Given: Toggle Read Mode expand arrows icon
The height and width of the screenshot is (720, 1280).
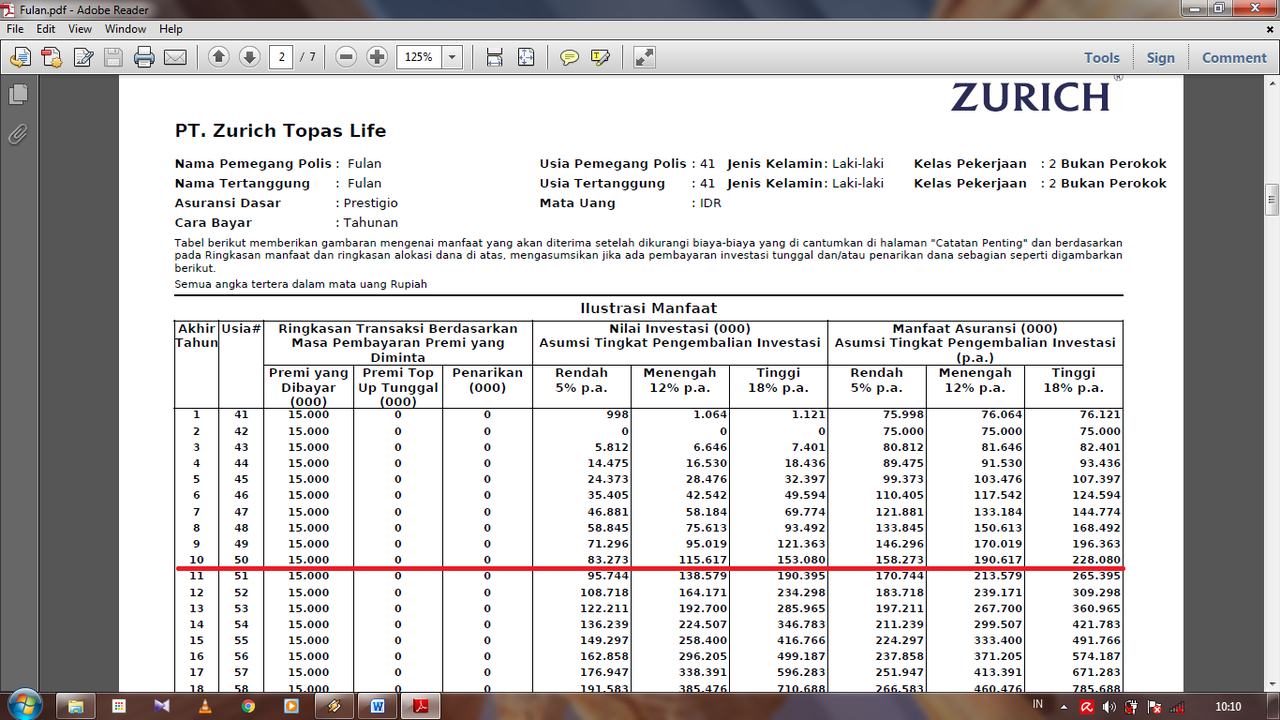Looking at the screenshot, I should (644, 57).
